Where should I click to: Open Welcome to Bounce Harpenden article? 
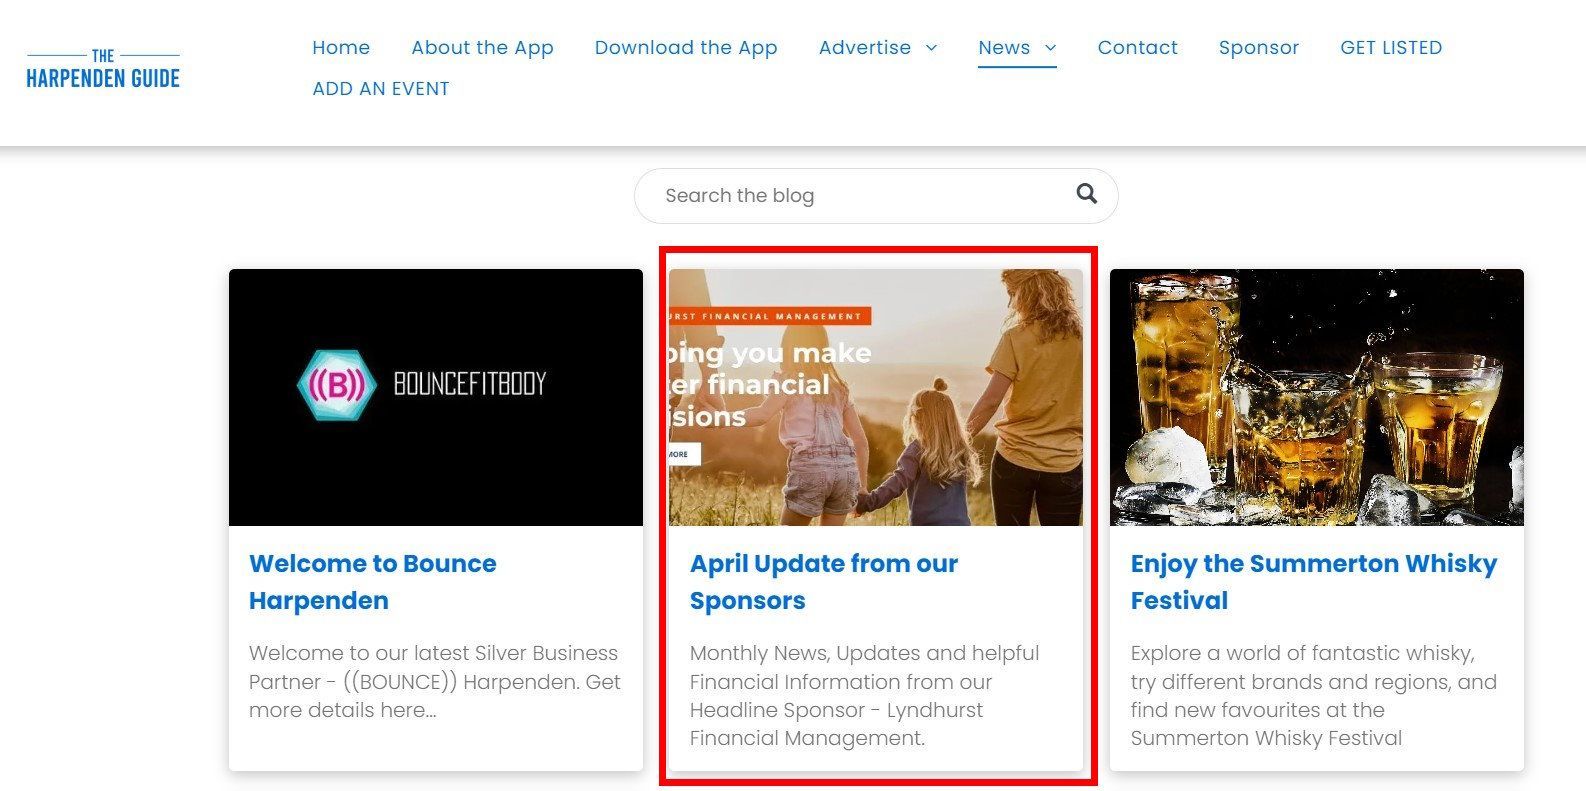(373, 582)
